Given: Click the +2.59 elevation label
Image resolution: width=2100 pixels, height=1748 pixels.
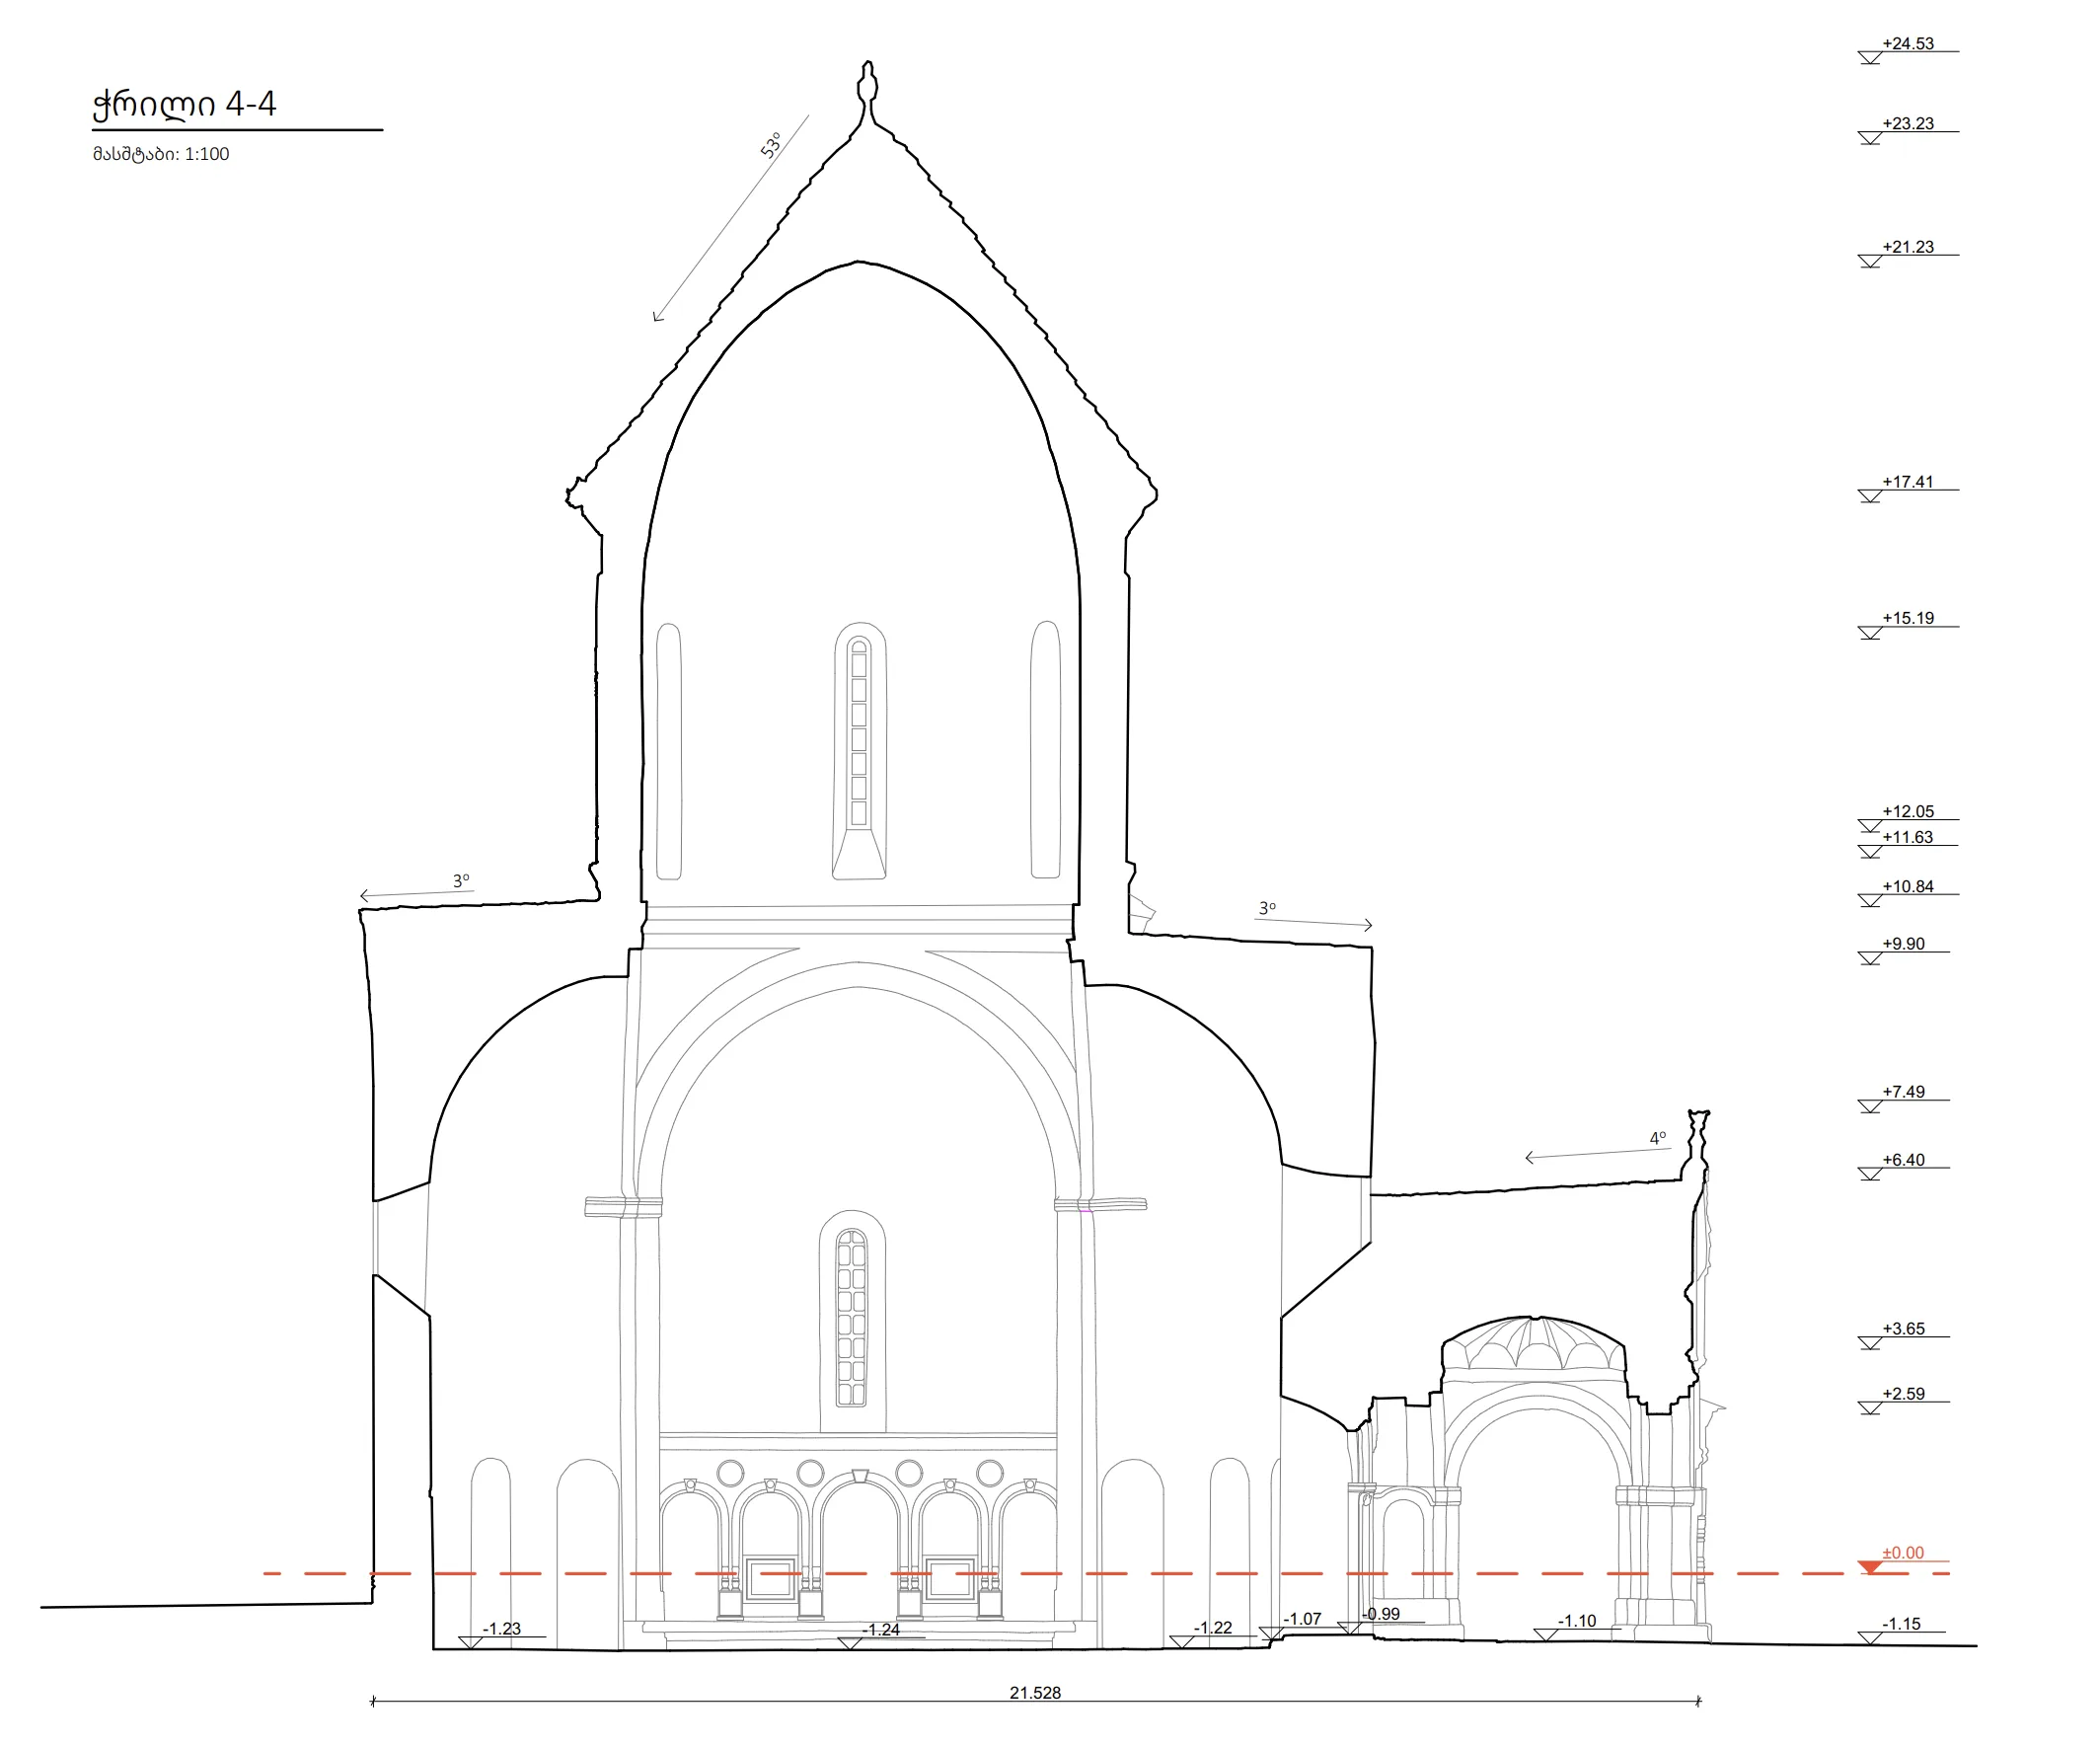Looking at the screenshot, I should (1903, 1394).
